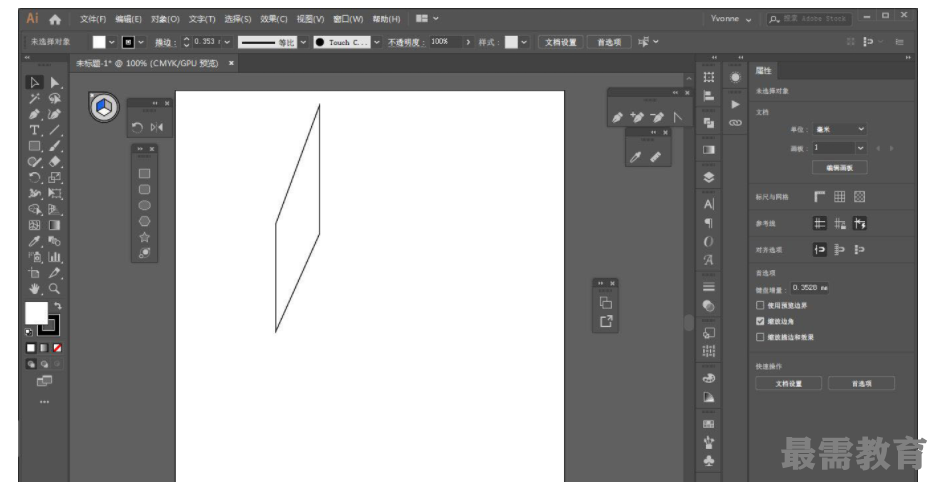Open the stroke weight dropdown arrow
The image size is (933, 493).
pos(227,42)
